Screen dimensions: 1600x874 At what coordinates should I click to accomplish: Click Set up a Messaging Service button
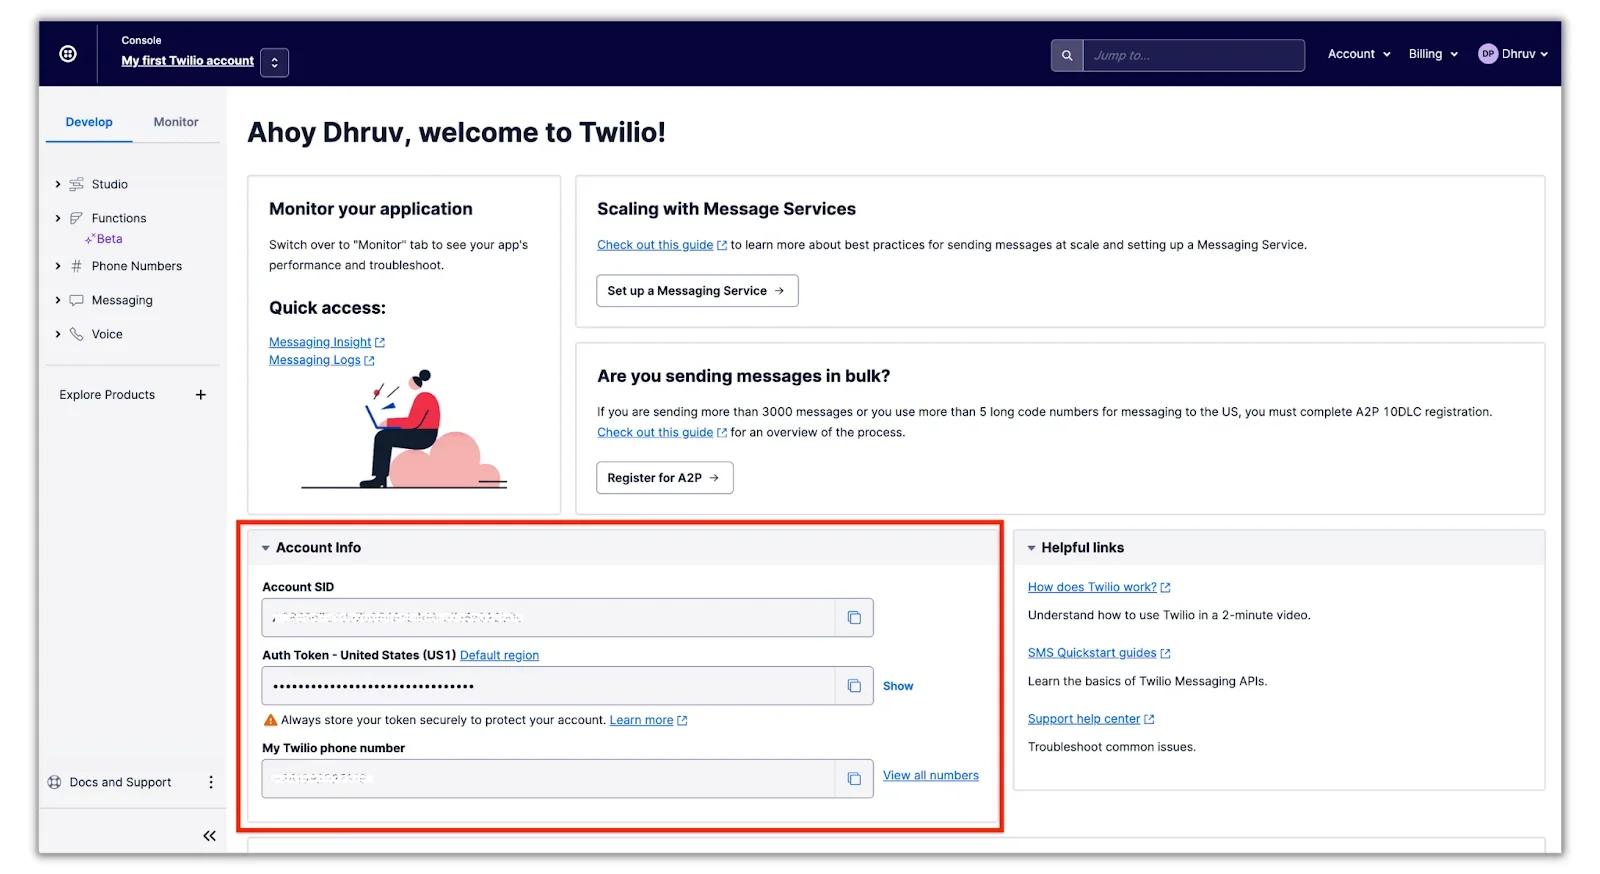pyautogui.click(x=697, y=291)
